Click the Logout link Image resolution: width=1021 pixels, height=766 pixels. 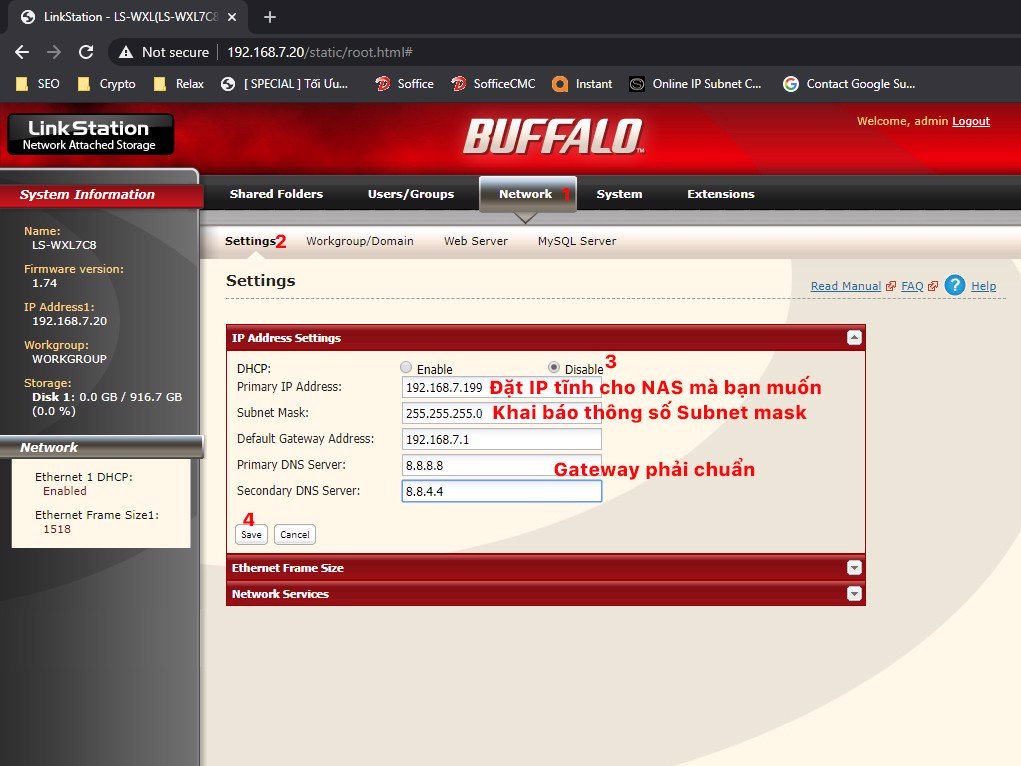tap(971, 121)
